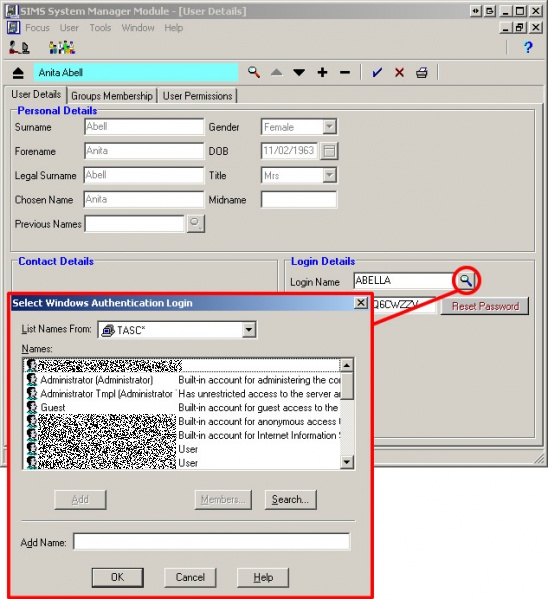Click the print icon in toolbar
This screenshot has height=599, width=548.
coord(422,72)
